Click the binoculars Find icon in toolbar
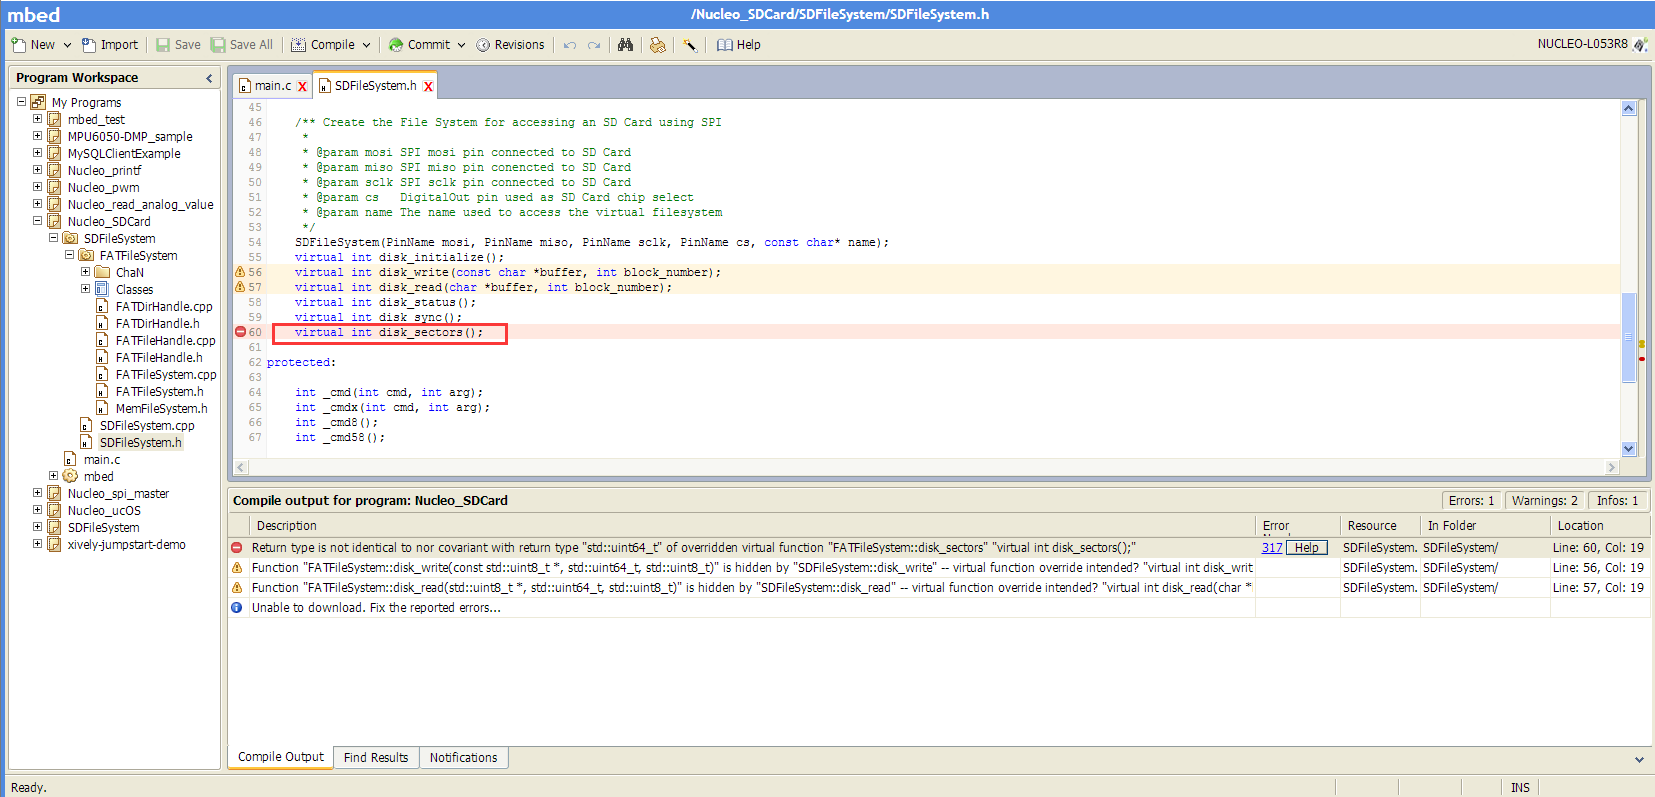 tap(625, 45)
